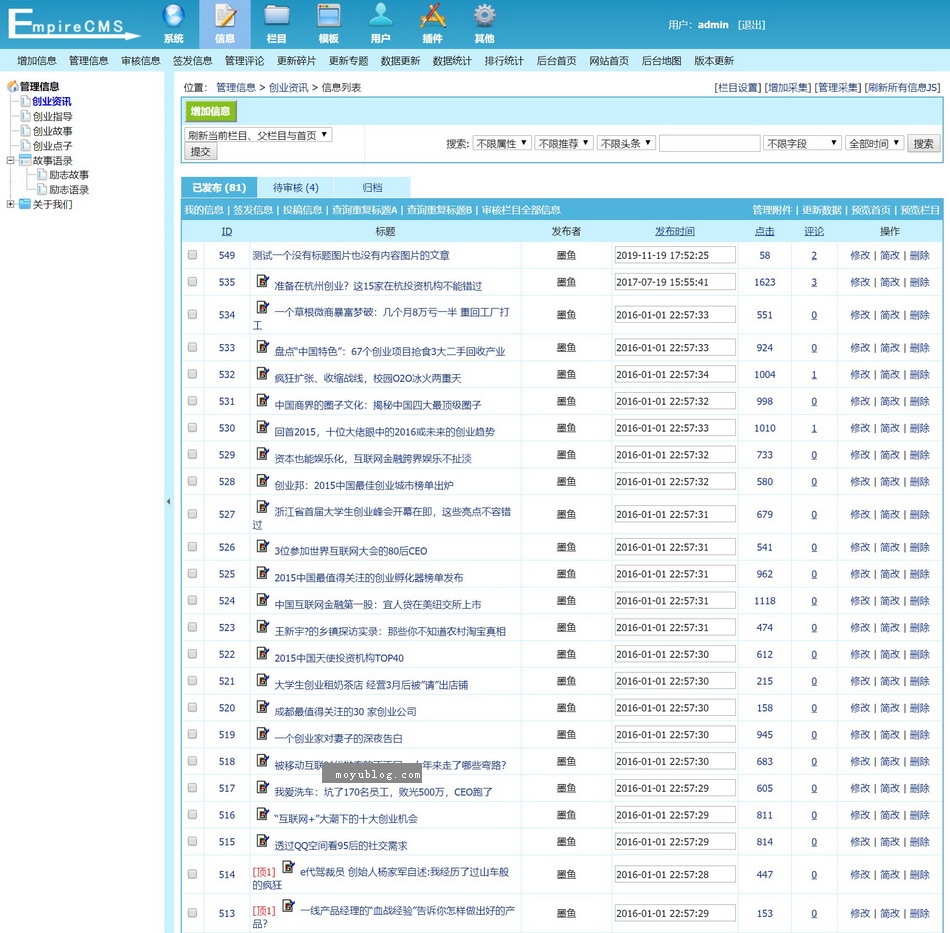Switch to the 待审核 (4) tab
The image size is (950, 933).
295,187
